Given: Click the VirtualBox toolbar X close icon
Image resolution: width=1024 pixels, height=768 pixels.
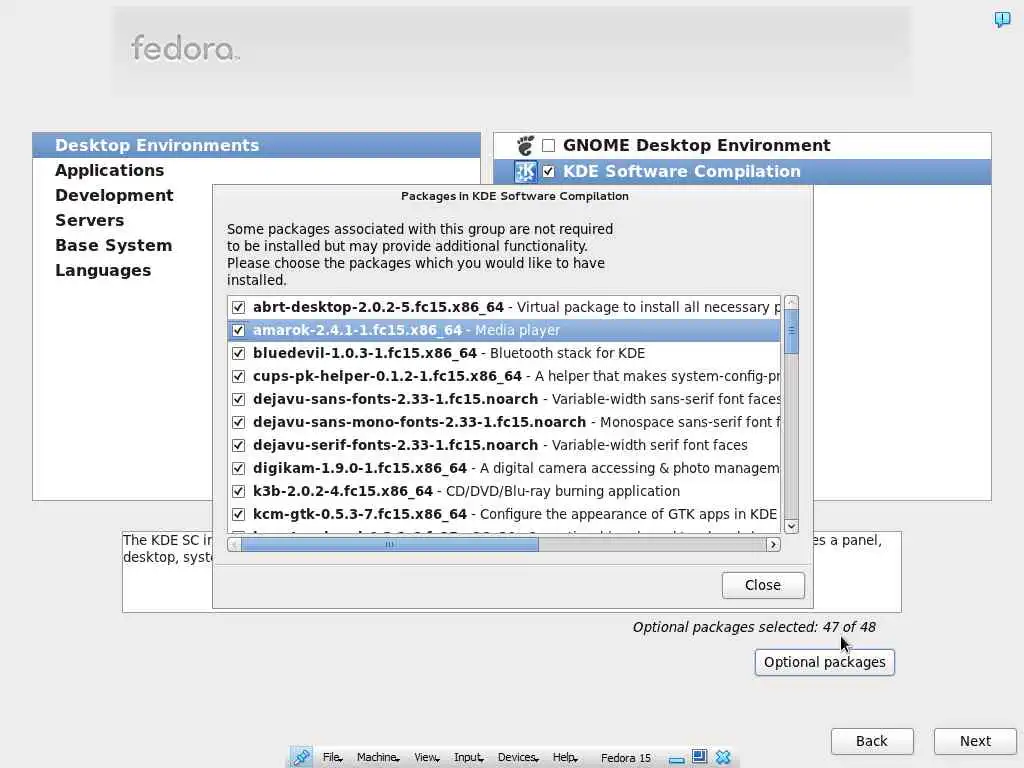Looking at the screenshot, I should point(723,757).
